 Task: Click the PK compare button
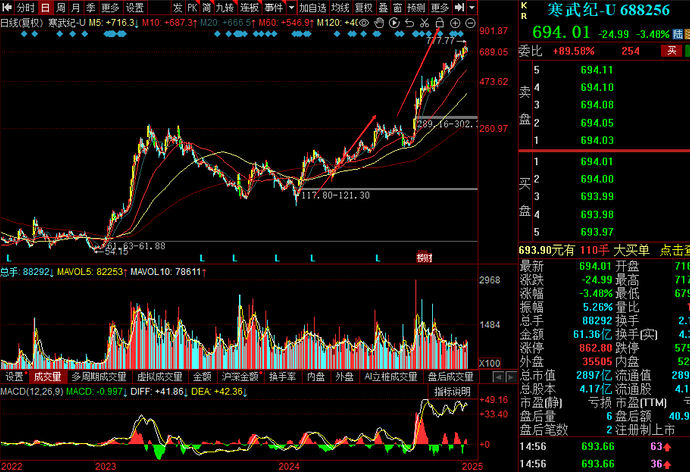point(192,7)
